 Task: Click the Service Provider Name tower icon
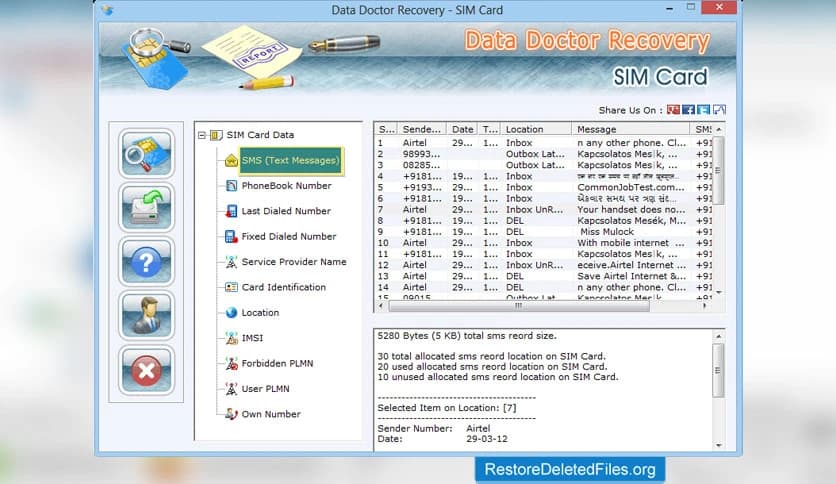point(231,262)
